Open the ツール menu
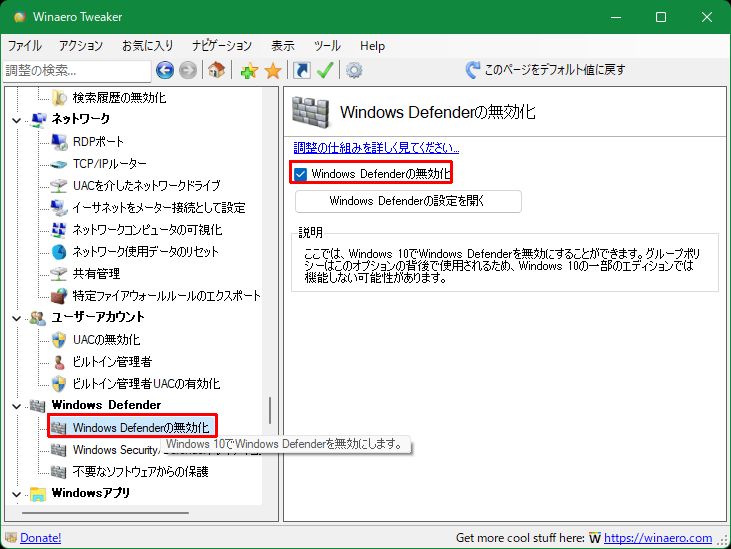The image size is (731, 549). coord(327,46)
